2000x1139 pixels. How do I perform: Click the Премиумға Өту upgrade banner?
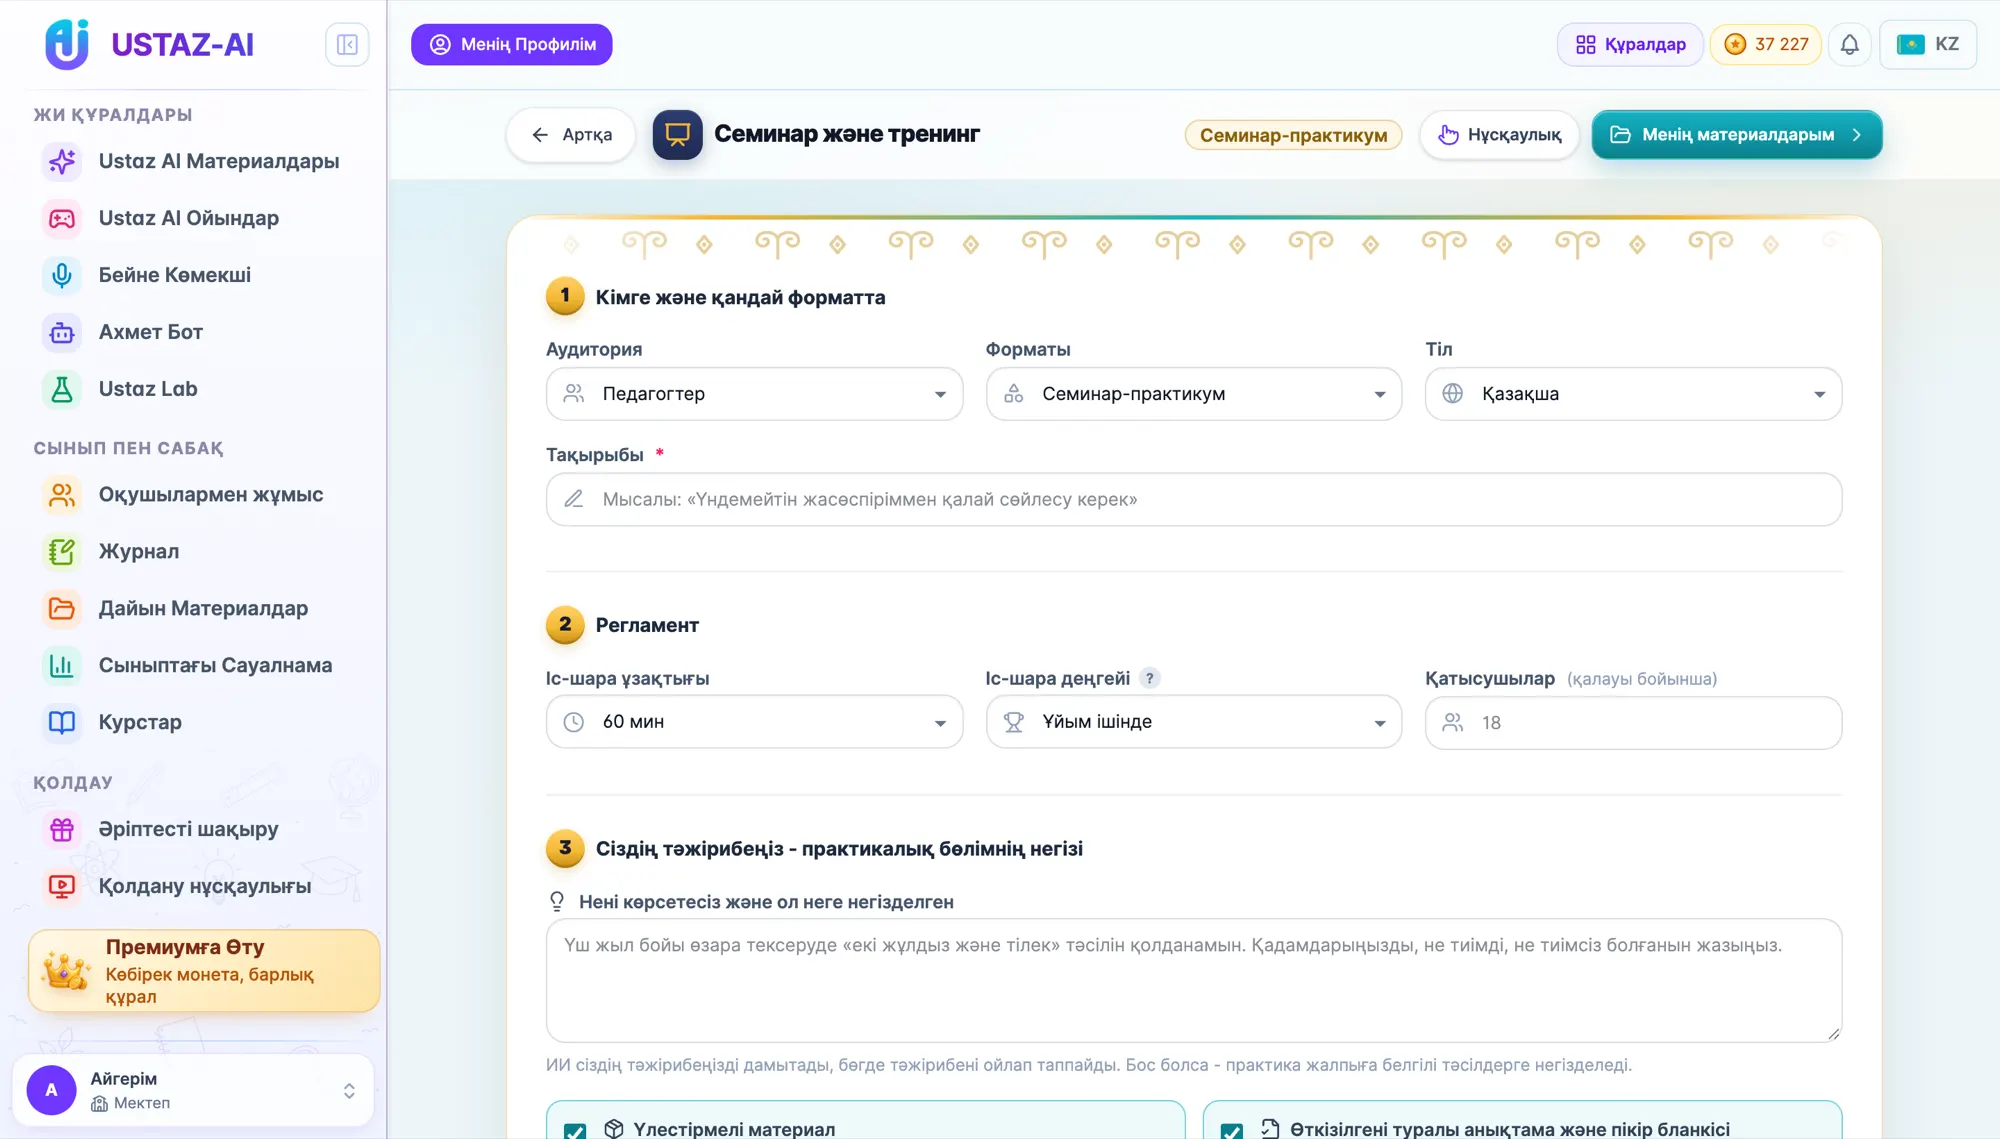click(204, 971)
